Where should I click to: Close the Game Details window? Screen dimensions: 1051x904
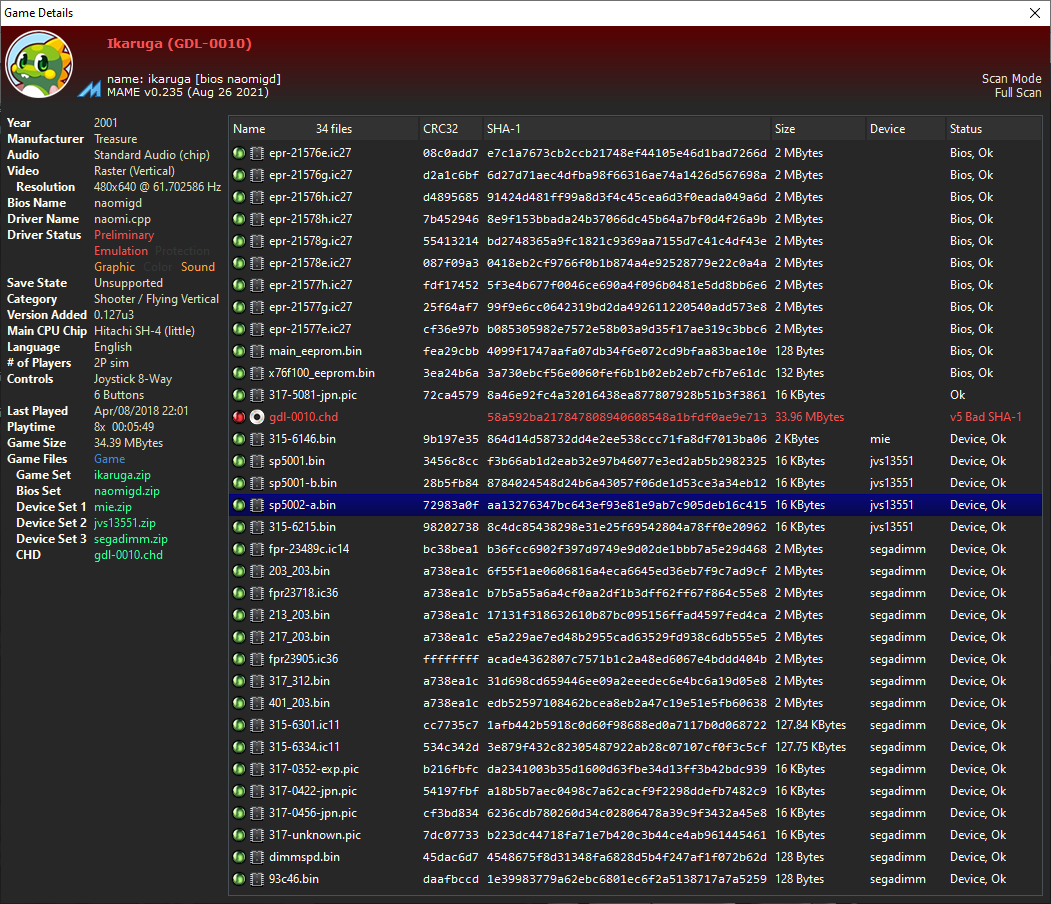[x=1034, y=13]
